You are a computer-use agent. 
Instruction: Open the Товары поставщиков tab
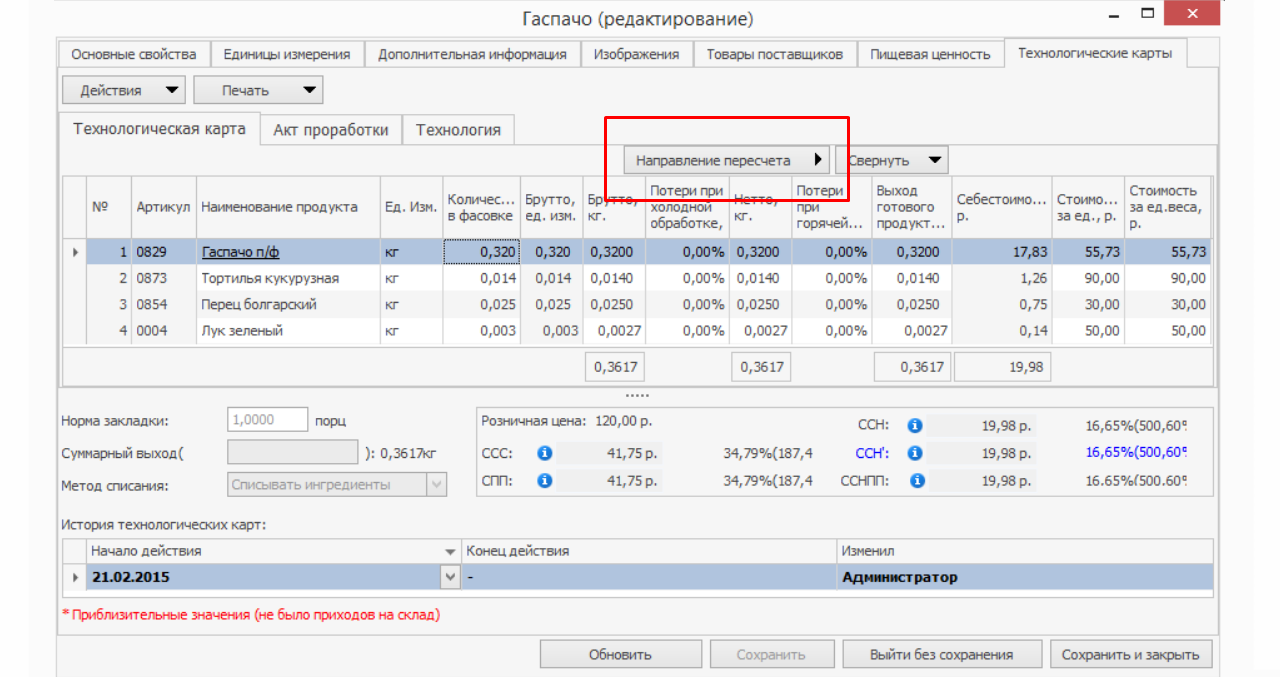click(x=775, y=54)
